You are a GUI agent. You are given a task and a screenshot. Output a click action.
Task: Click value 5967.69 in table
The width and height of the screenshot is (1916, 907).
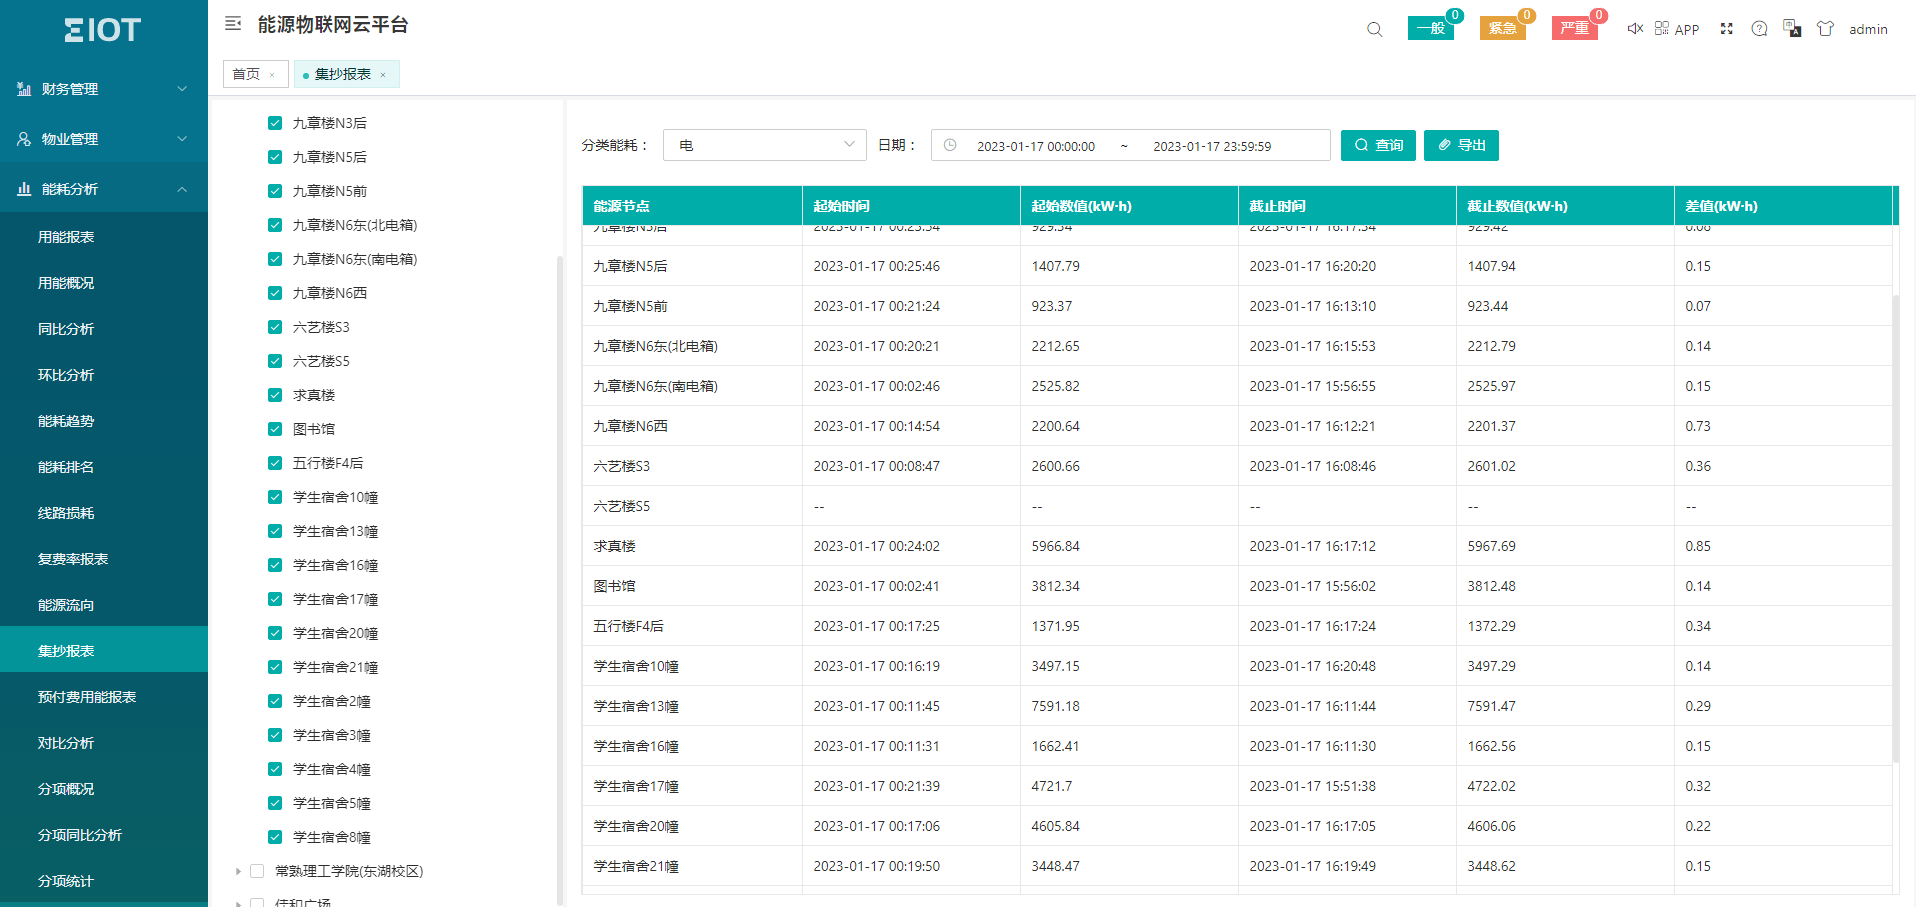click(x=1491, y=546)
